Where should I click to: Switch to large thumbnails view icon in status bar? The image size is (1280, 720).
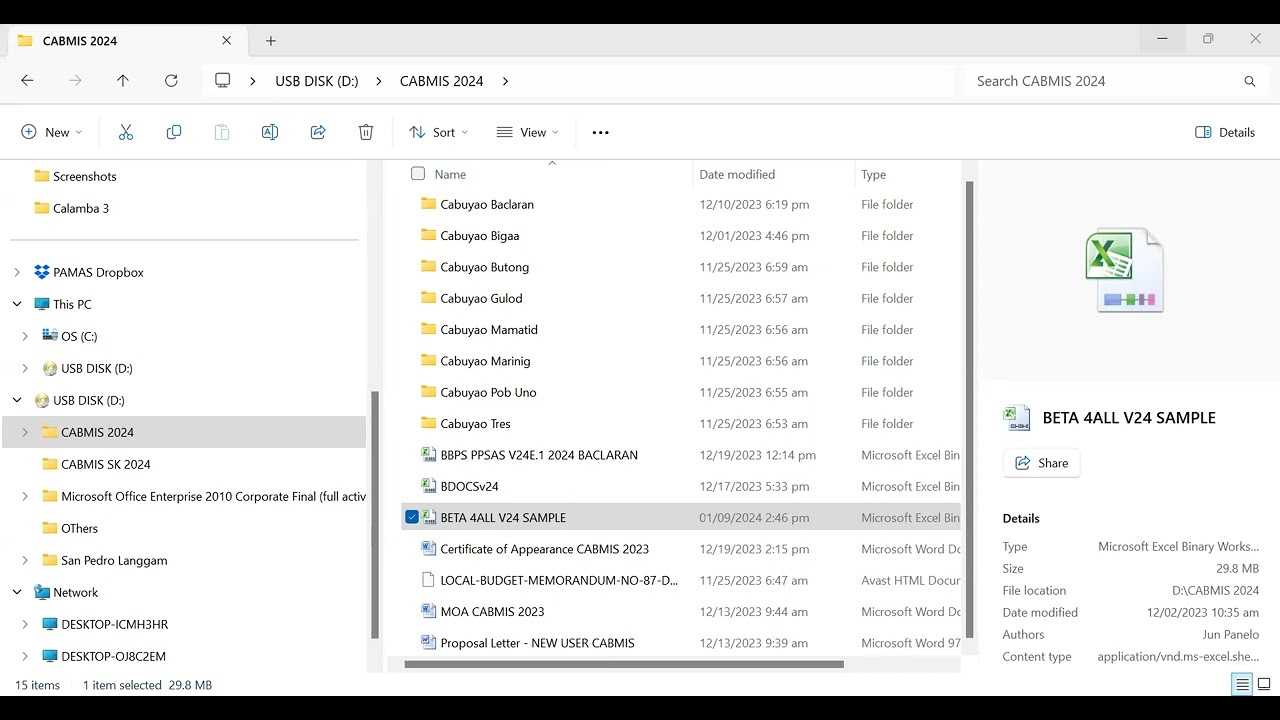pos(1264,684)
